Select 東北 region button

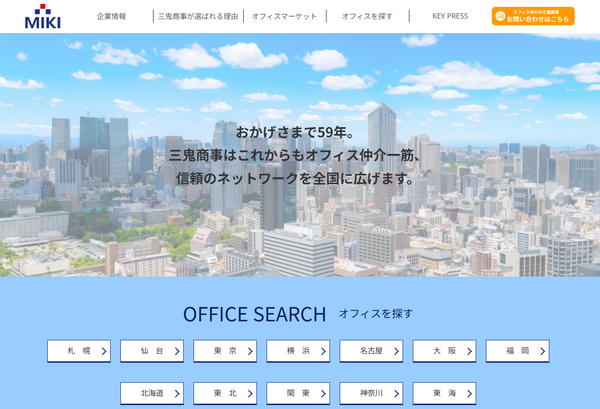coord(225,393)
